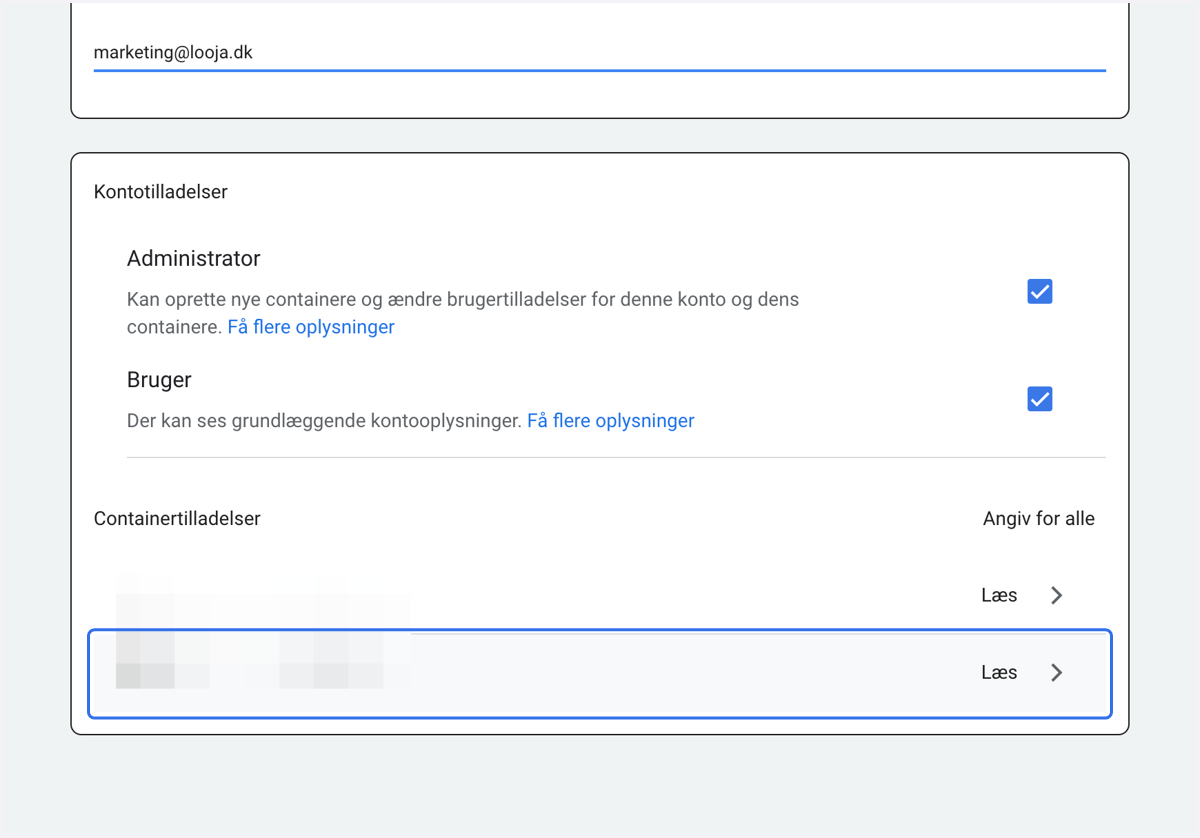This screenshot has height=838, width=1200.
Task: Toggle the Bruger checkbox
Action: coord(1040,399)
